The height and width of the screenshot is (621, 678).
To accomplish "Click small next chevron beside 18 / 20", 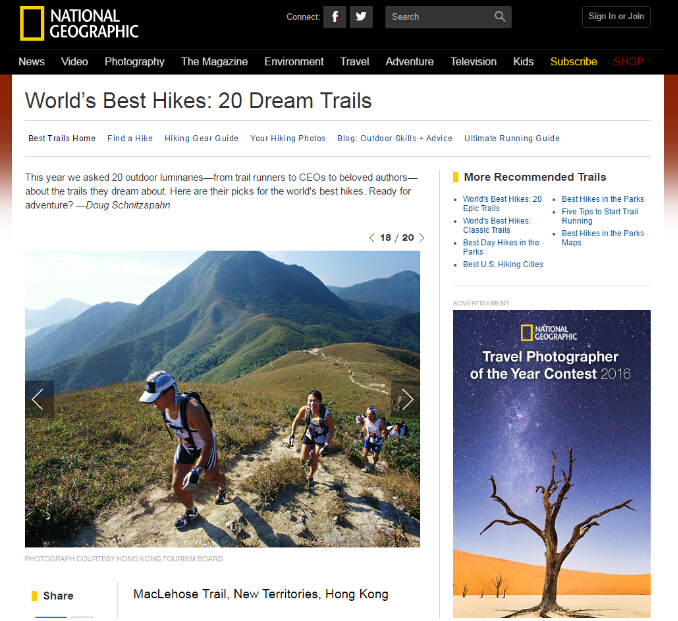I will coord(422,238).
